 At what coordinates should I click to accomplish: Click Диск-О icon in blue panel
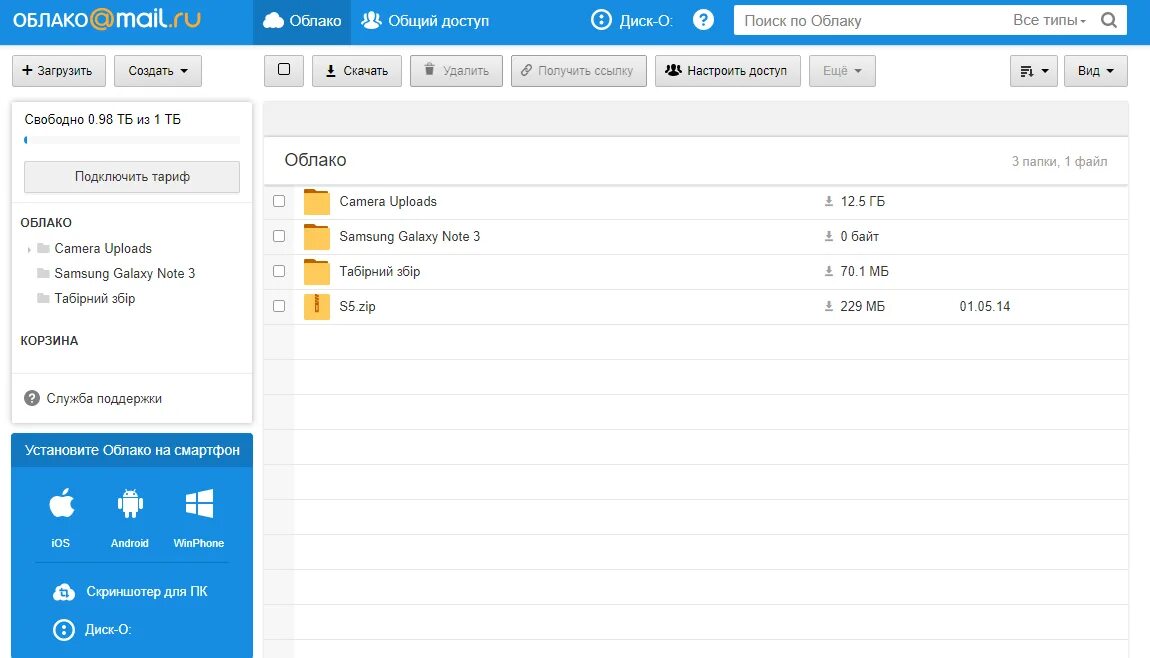[x=64, y=630]
